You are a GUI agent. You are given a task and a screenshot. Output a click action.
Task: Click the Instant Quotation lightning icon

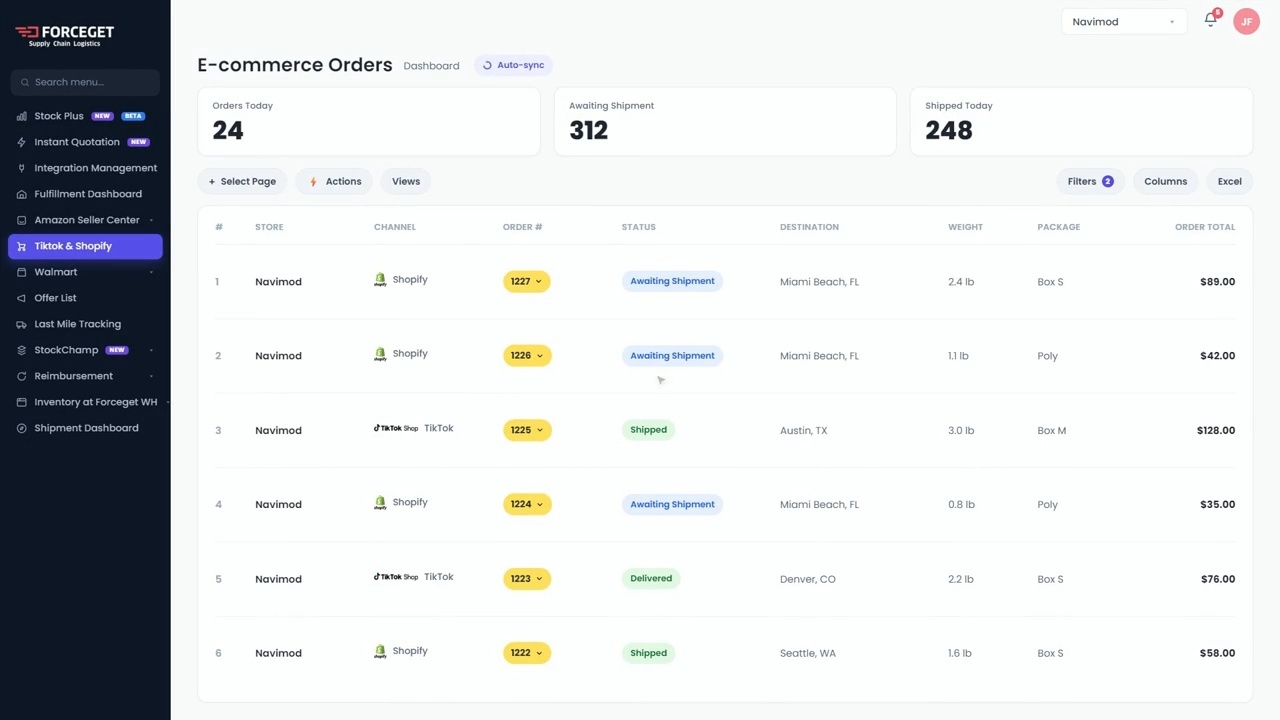22,142
